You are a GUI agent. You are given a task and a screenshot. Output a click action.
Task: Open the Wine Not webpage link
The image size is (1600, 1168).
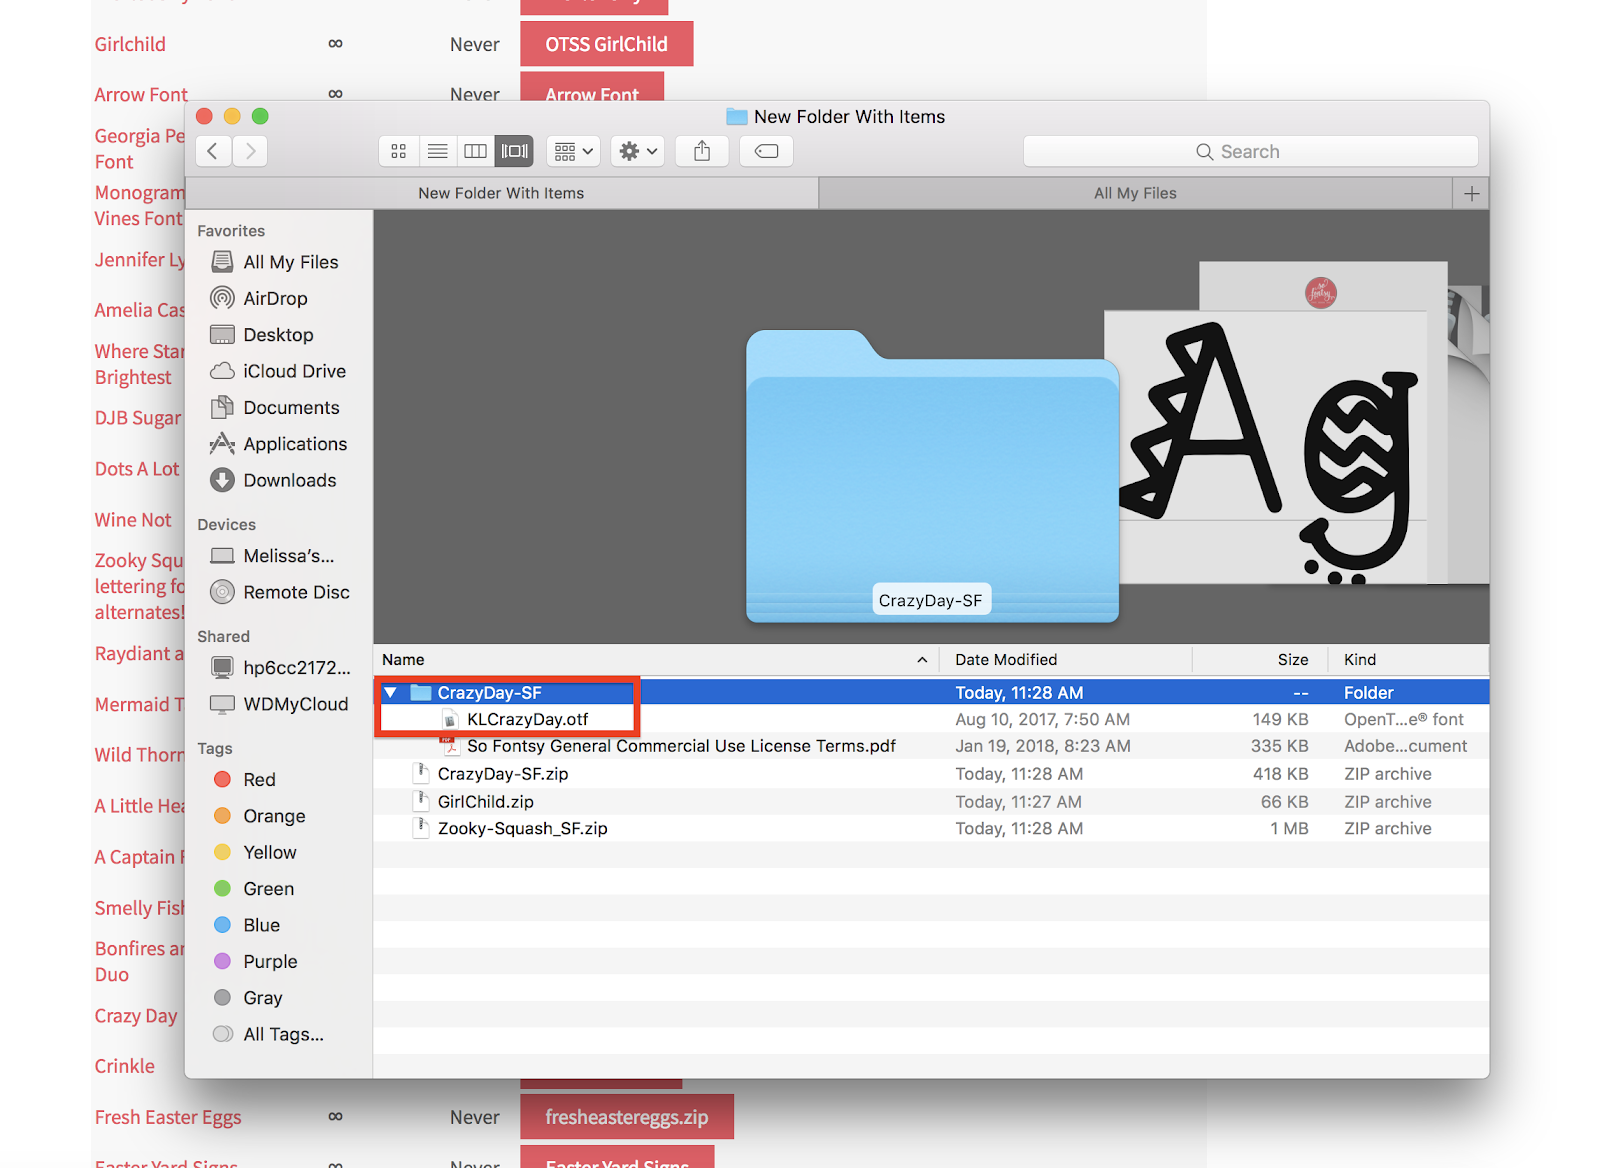133,520
